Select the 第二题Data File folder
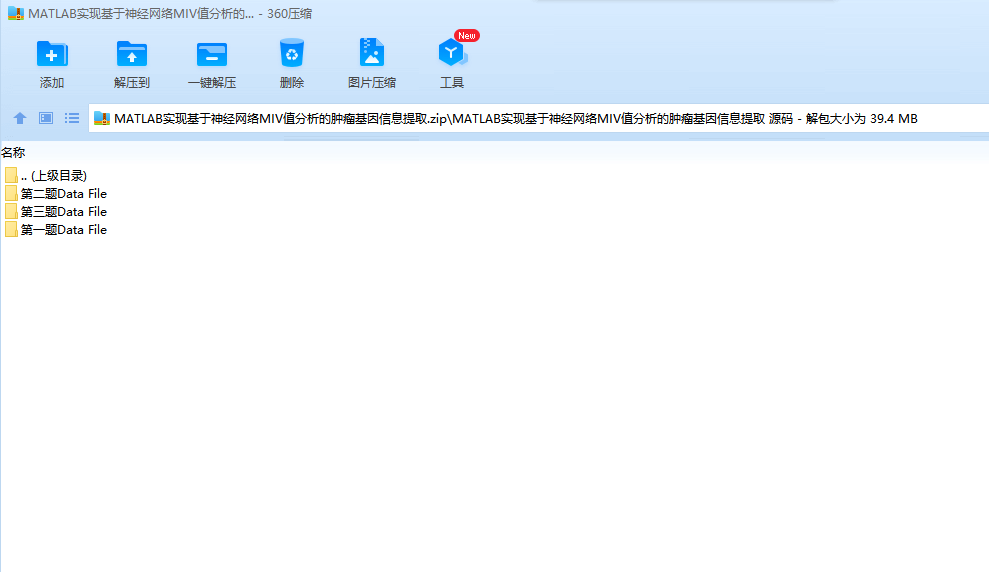 coord(56,194)
